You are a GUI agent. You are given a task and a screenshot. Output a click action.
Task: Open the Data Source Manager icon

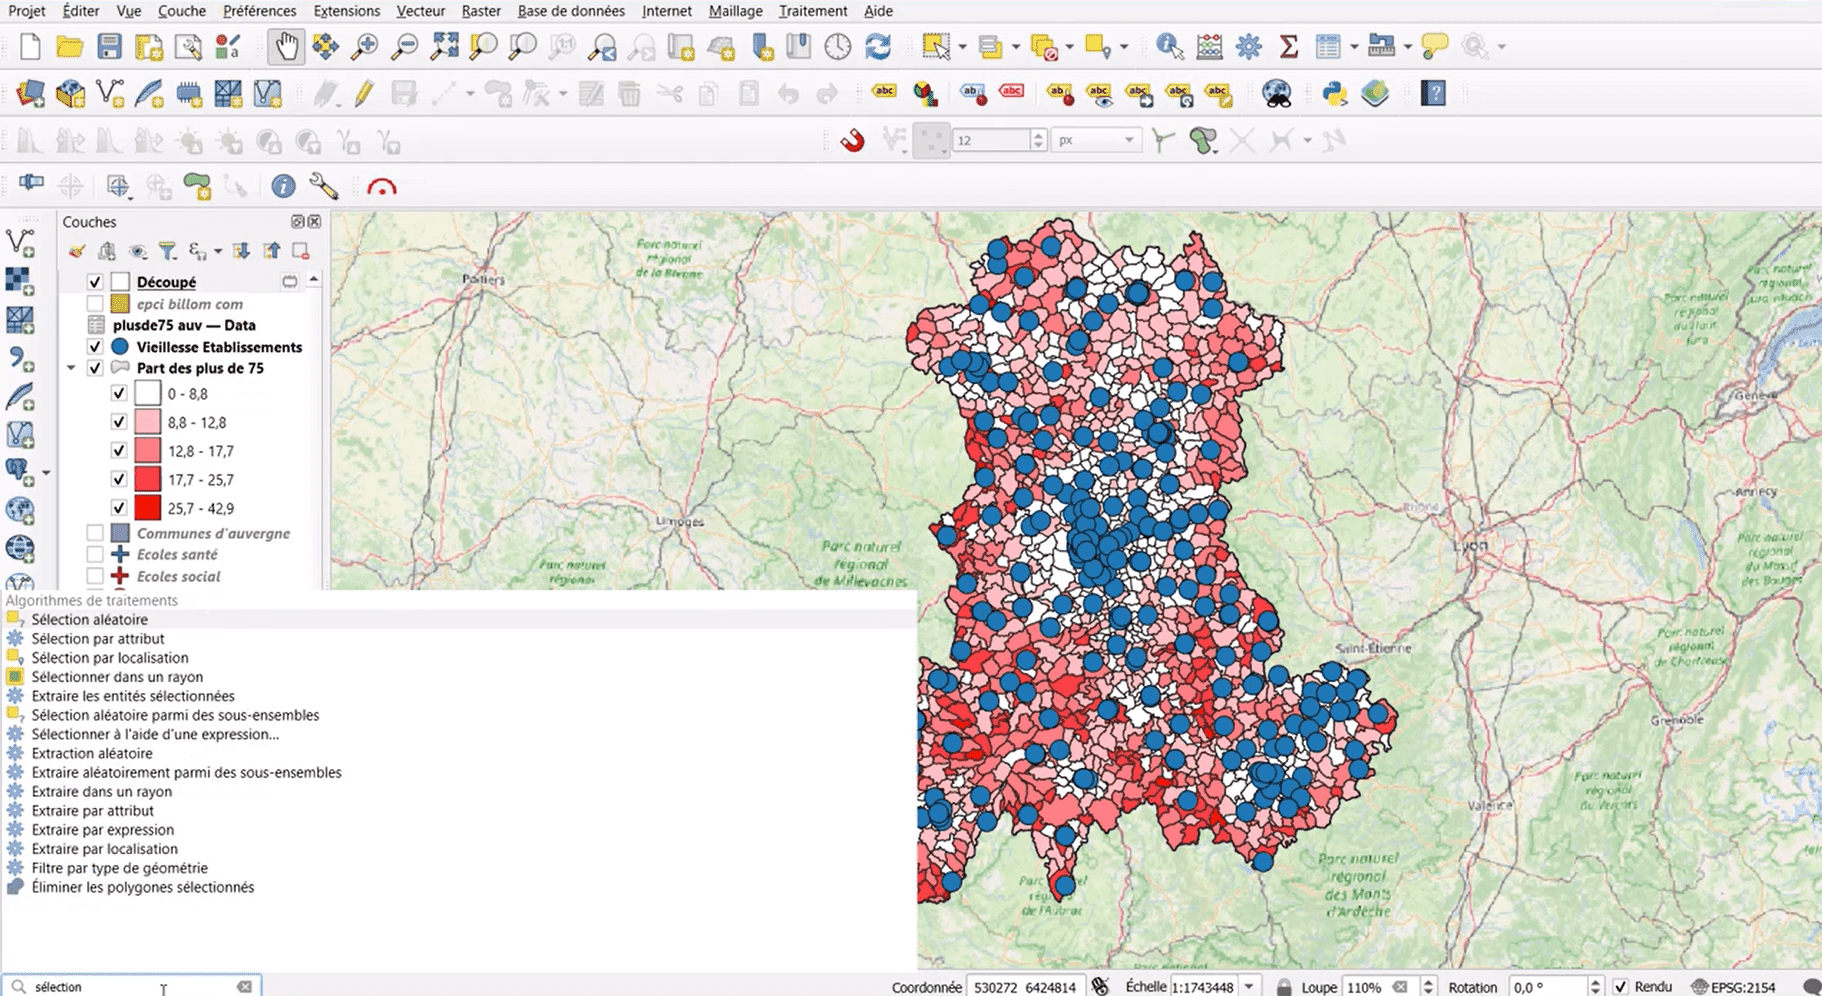[x=30, y=93]
